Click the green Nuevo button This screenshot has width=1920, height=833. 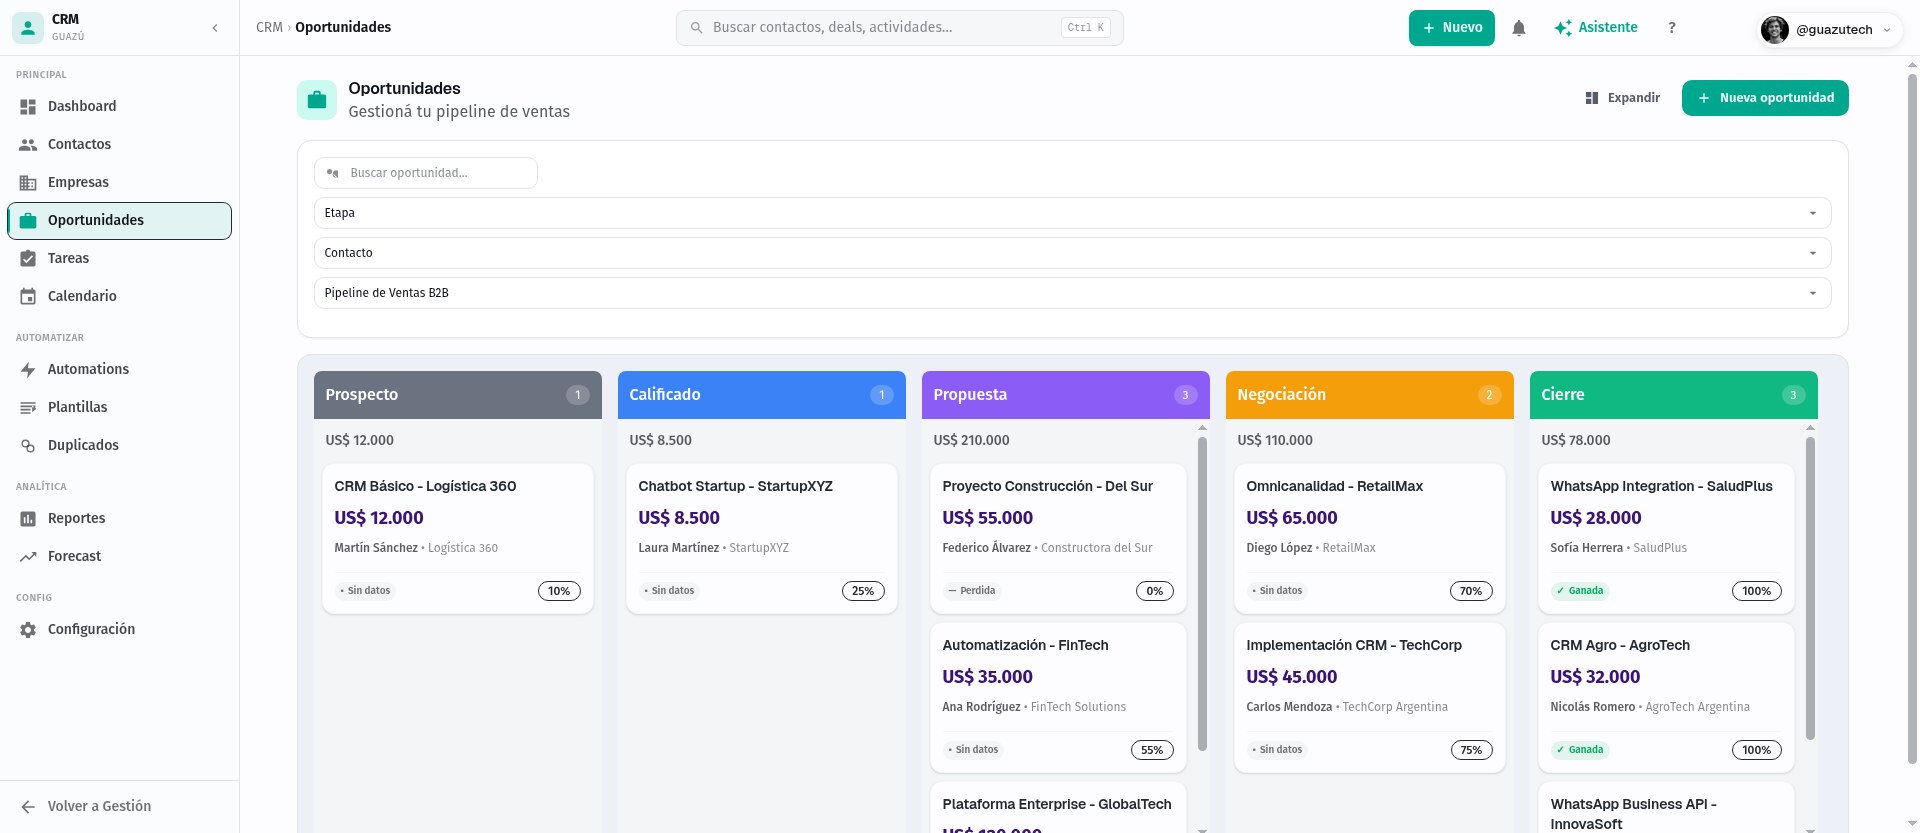point(1451,28)
